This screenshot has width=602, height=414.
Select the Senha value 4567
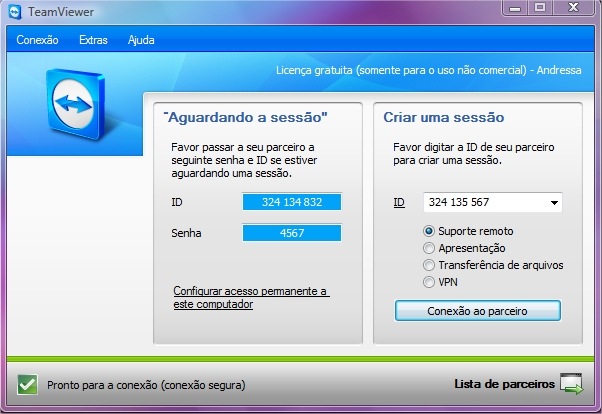pos(292,233)
